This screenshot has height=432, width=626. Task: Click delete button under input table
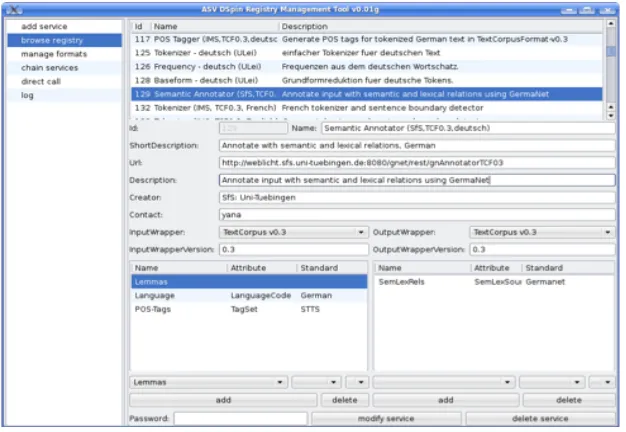pos(345,400)
